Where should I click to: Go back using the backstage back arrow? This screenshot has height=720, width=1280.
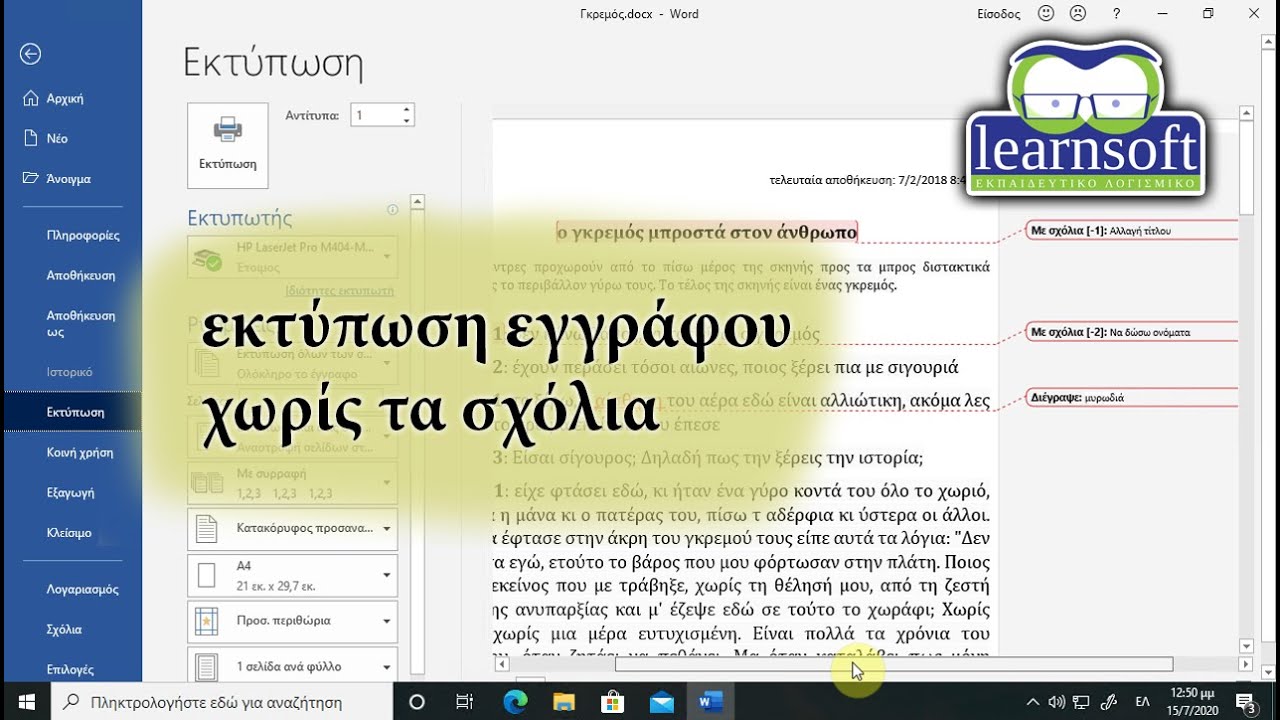pyautogui.click(x=30, y=54)
